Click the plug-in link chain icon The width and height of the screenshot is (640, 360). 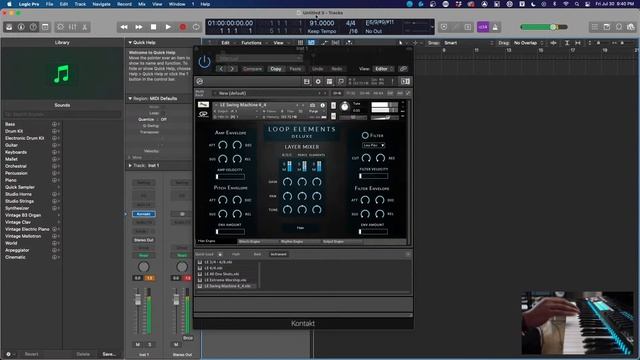(x=403, y=69)
